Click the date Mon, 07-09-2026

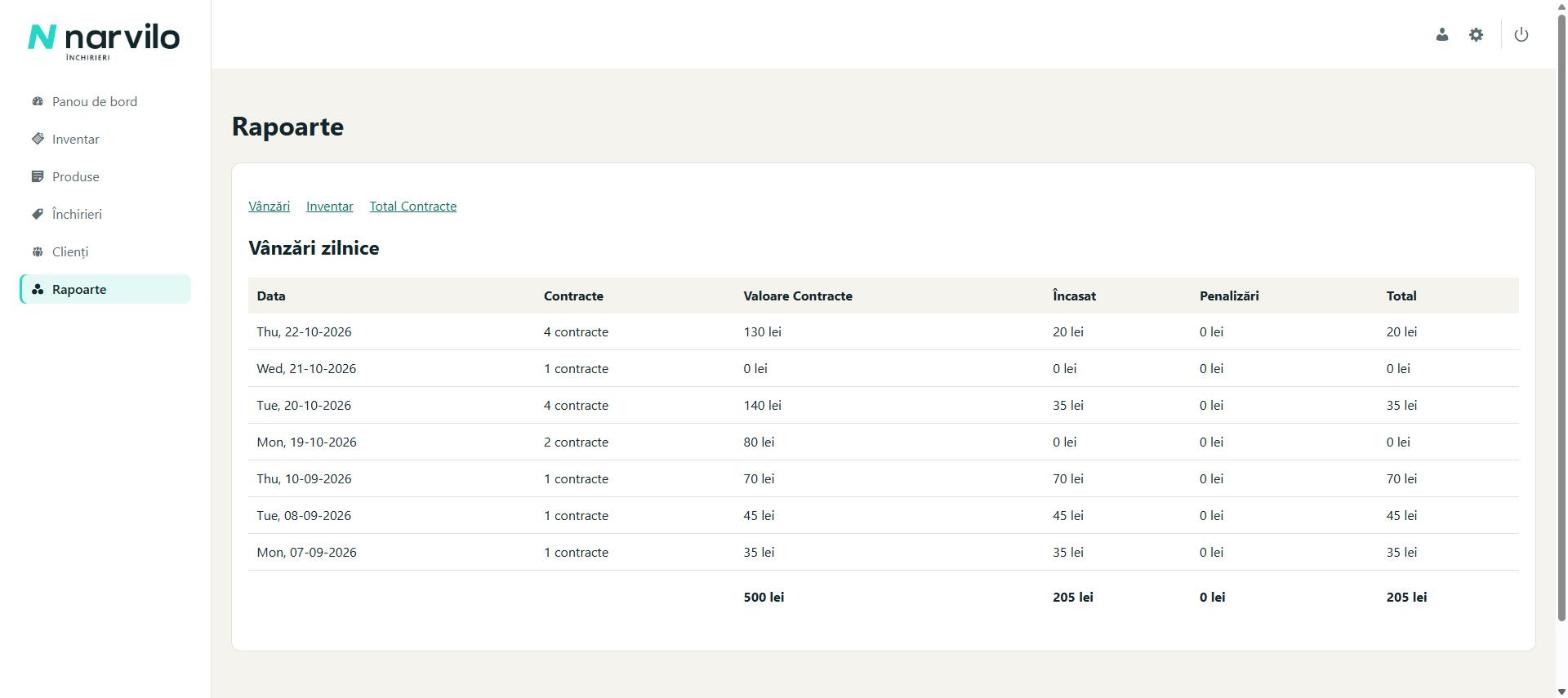click(x=307, y=552)
